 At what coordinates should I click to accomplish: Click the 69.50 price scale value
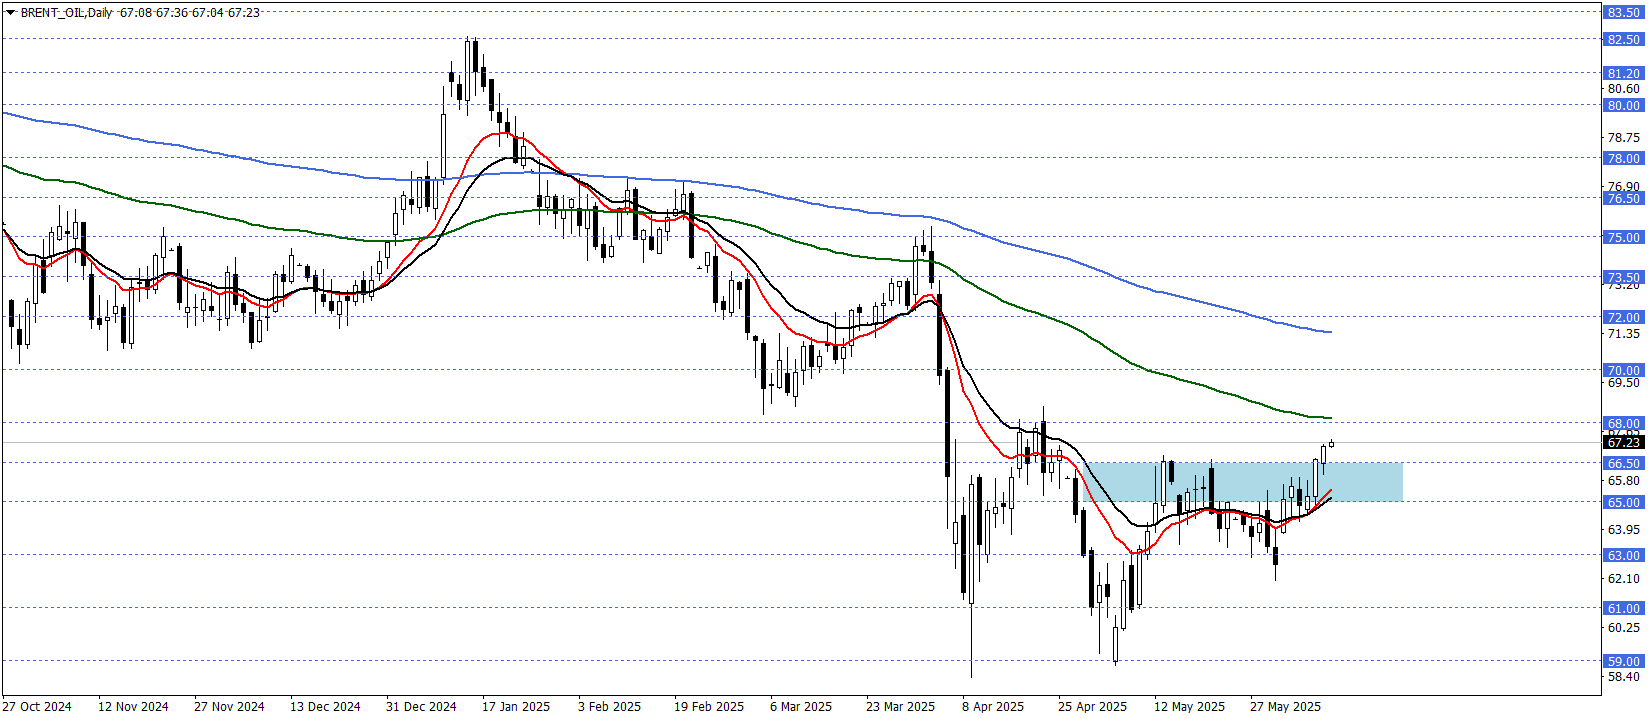pyautogui.click(x=1624, y=383)
